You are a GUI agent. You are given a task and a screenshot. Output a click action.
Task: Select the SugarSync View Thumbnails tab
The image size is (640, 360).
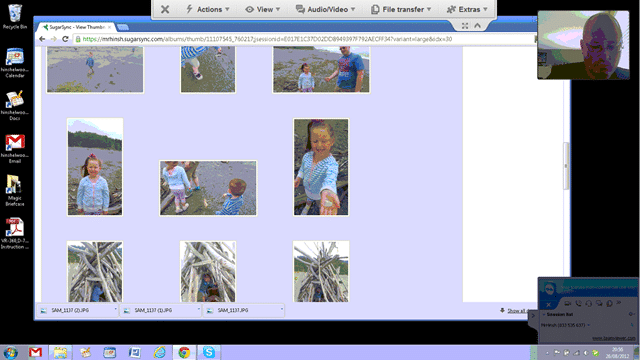tap(75, 27)
